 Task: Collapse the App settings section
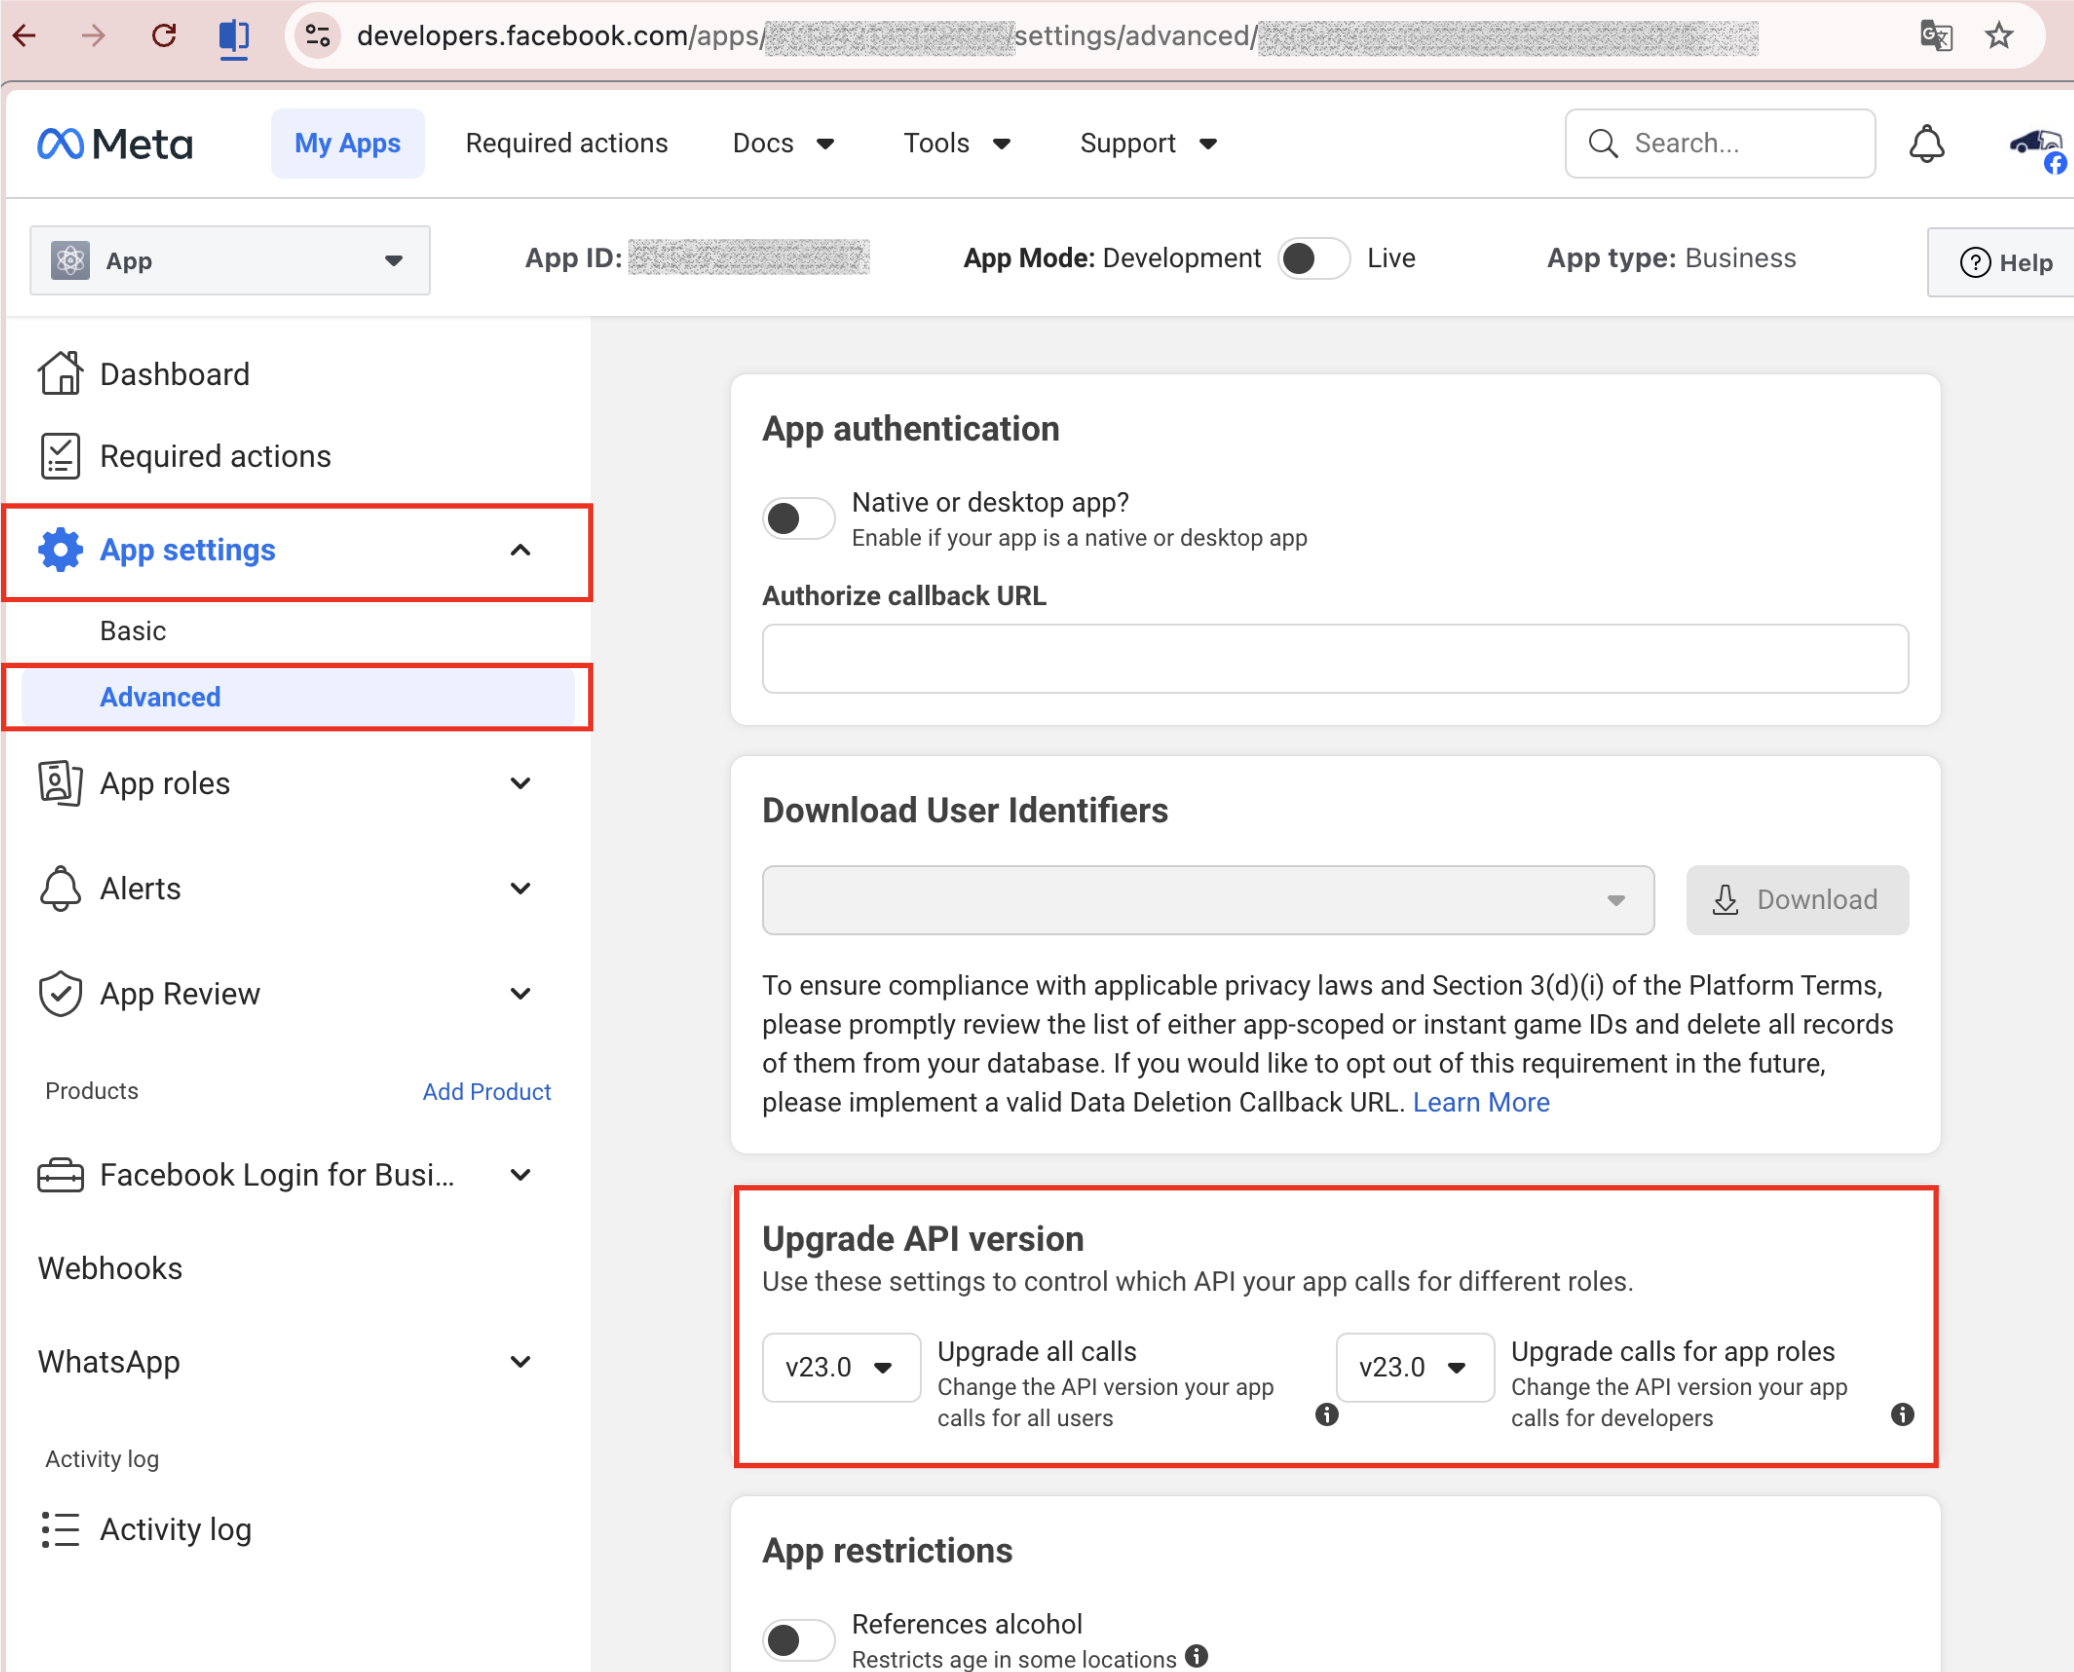click(x=520, y=550)
